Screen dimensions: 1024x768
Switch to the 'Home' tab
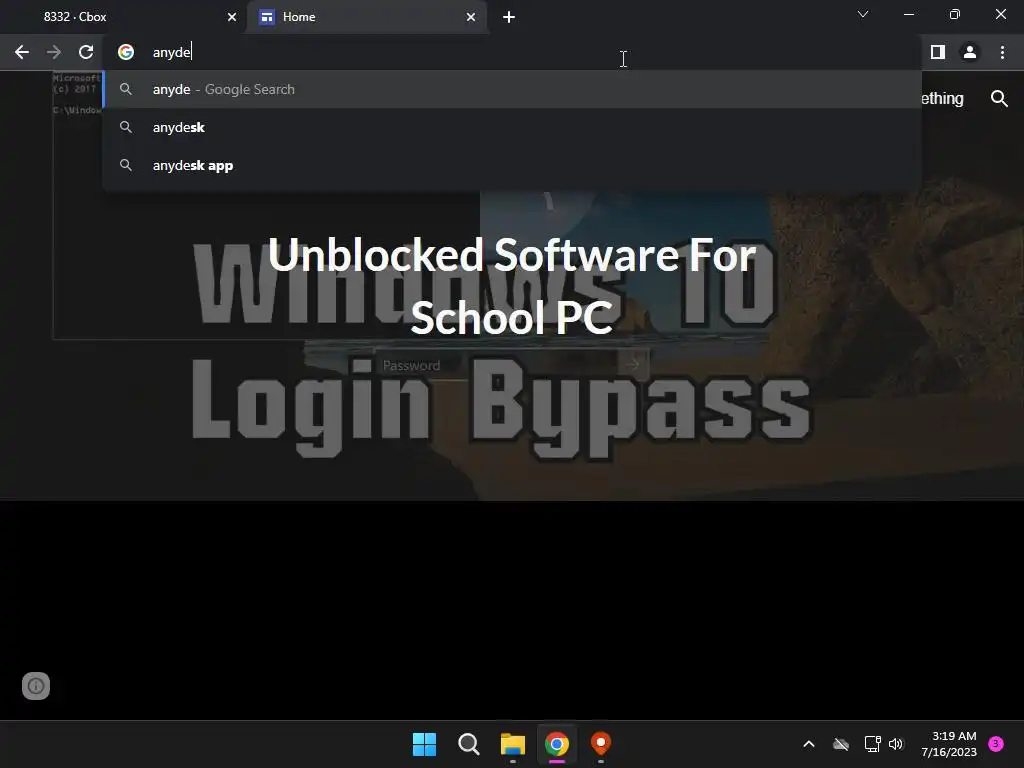[x=367, y=17]
